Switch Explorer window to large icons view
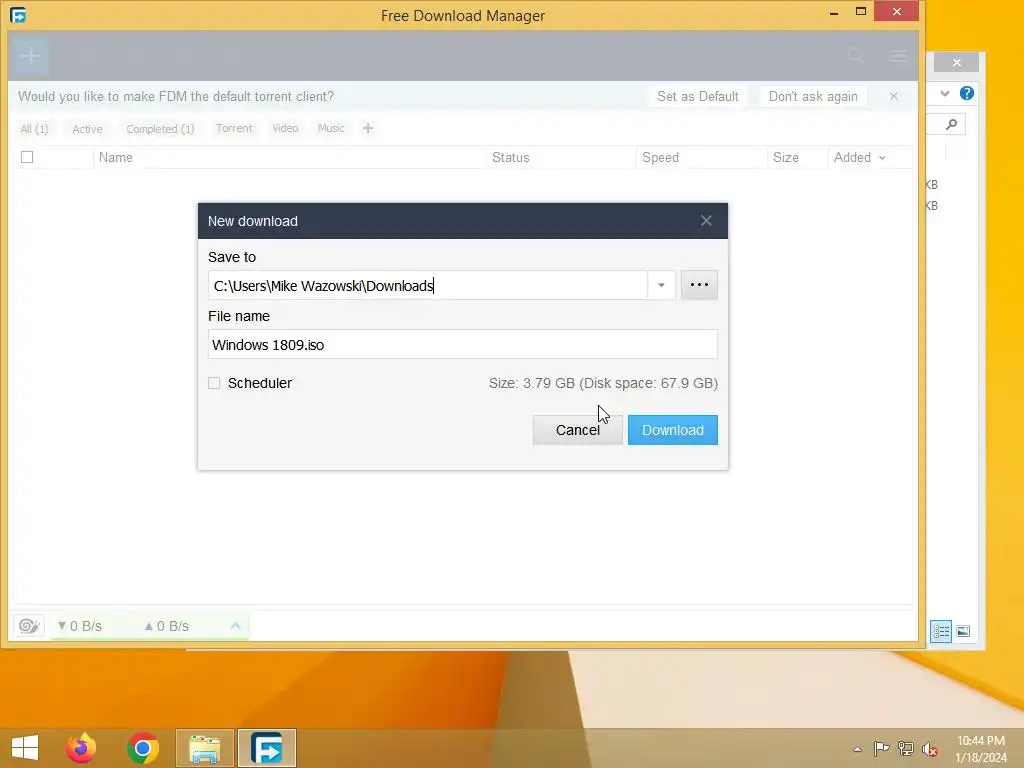 click(x=963, y=632)
